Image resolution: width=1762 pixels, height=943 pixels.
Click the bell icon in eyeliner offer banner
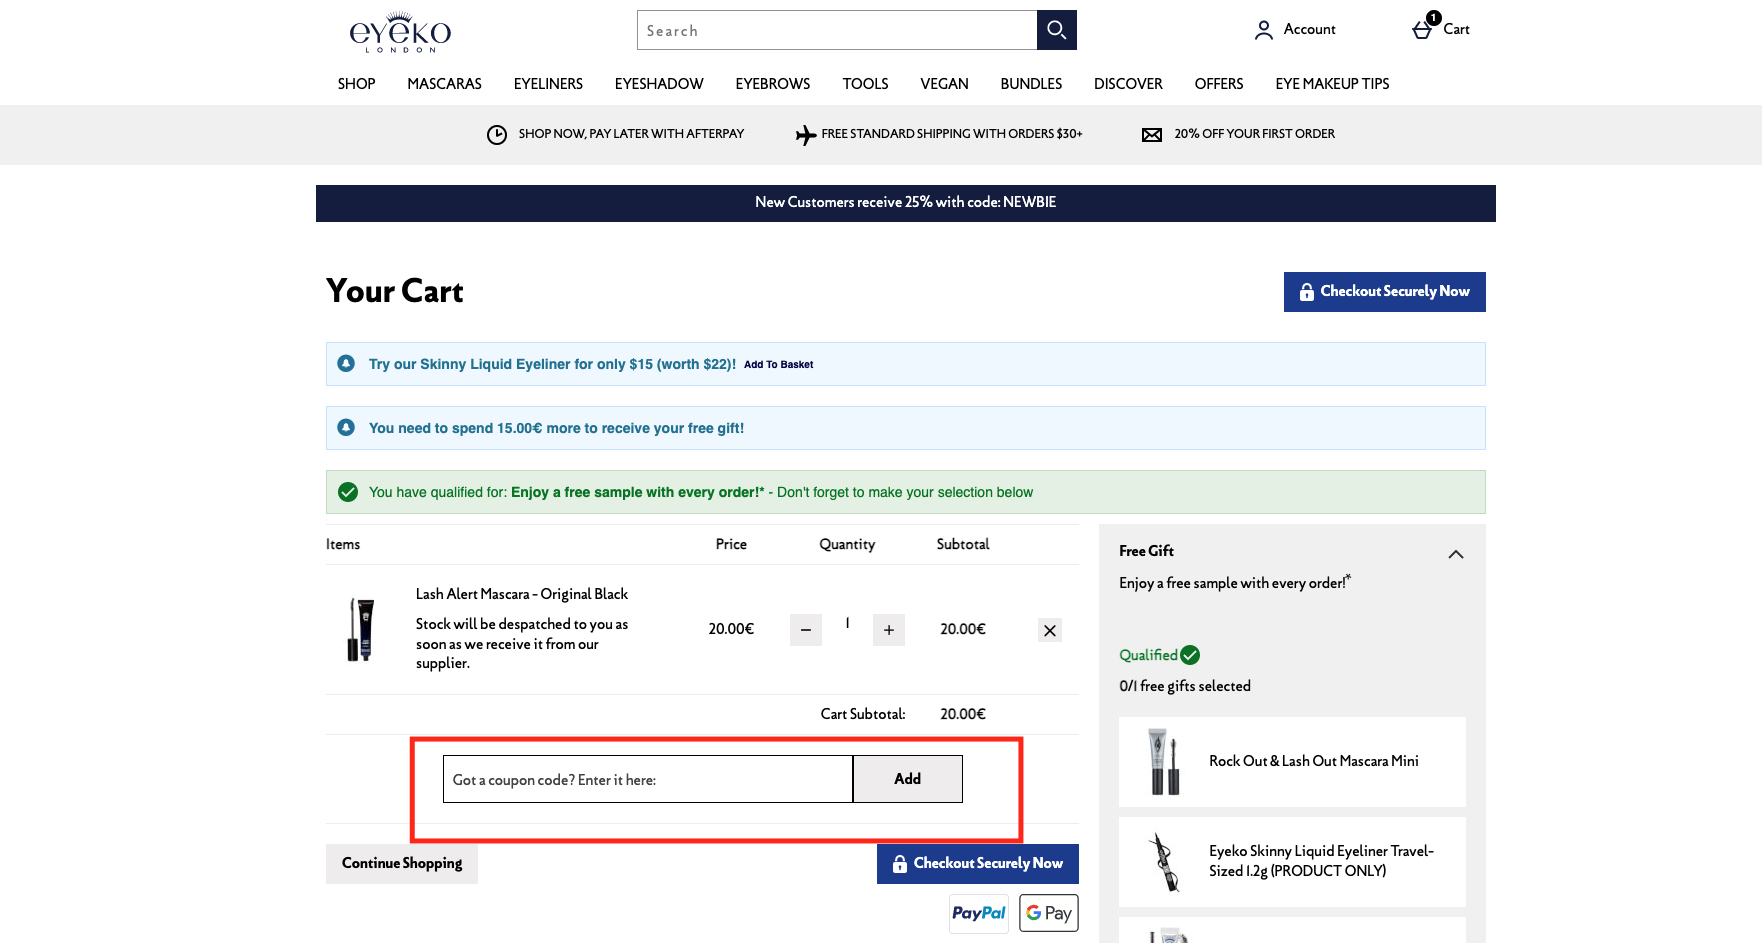coord(346,363)
